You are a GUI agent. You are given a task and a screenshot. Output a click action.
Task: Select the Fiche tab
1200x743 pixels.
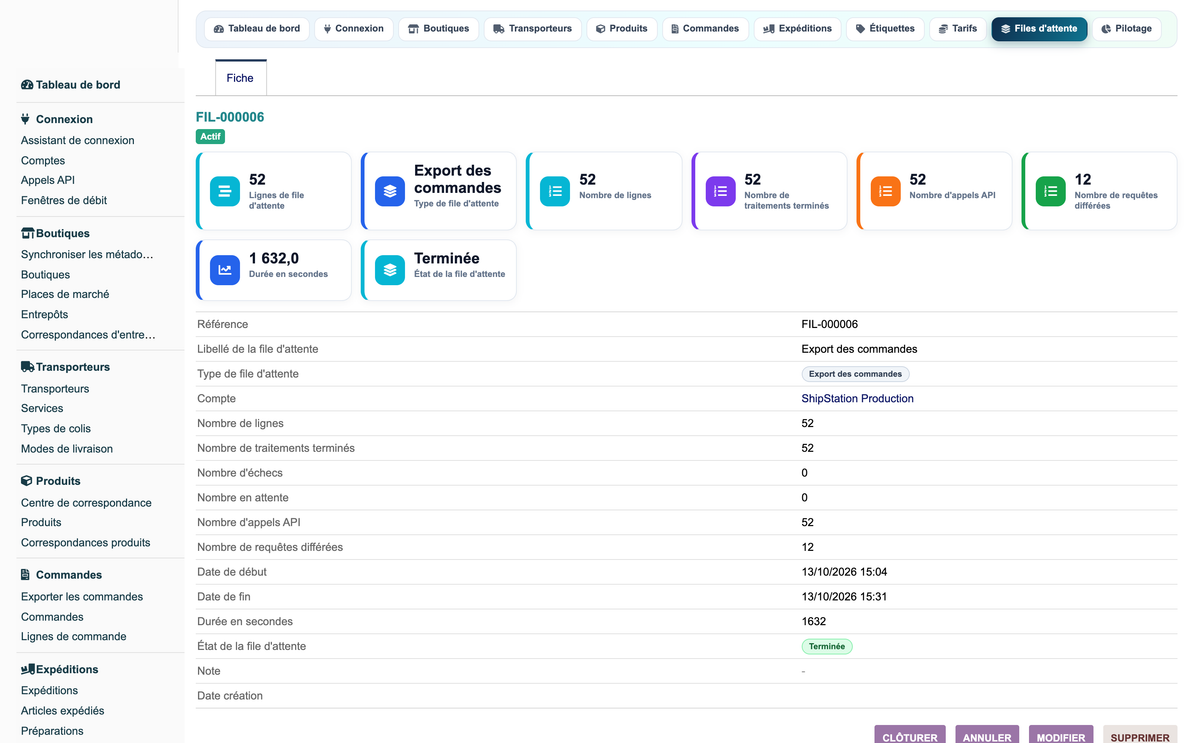click(x=240, y=78)
